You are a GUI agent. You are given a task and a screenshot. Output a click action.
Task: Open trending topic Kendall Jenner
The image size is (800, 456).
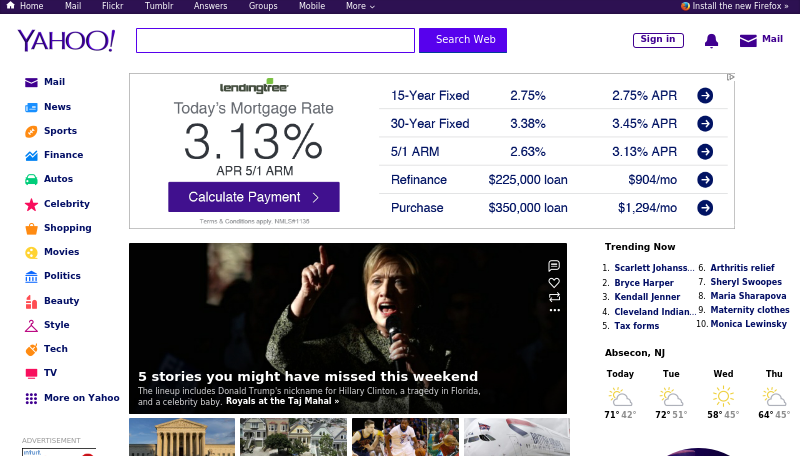[647, 297]
